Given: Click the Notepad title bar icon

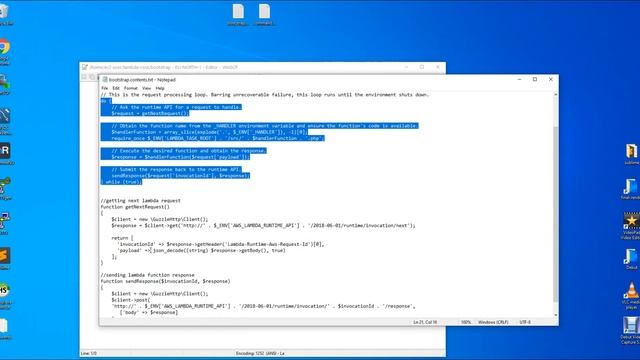Looking at the screenshot, I should click(105, 80).
